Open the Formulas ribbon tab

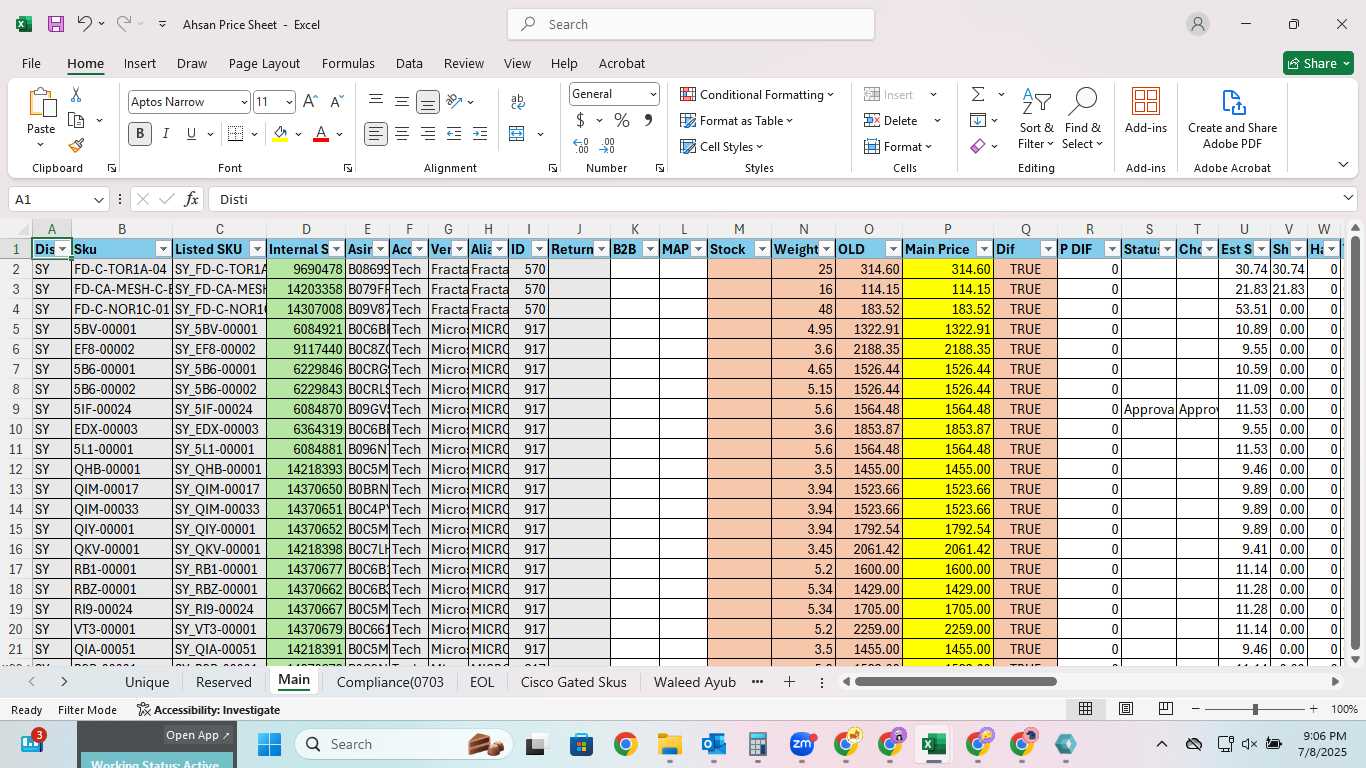(x=348, y=63)
